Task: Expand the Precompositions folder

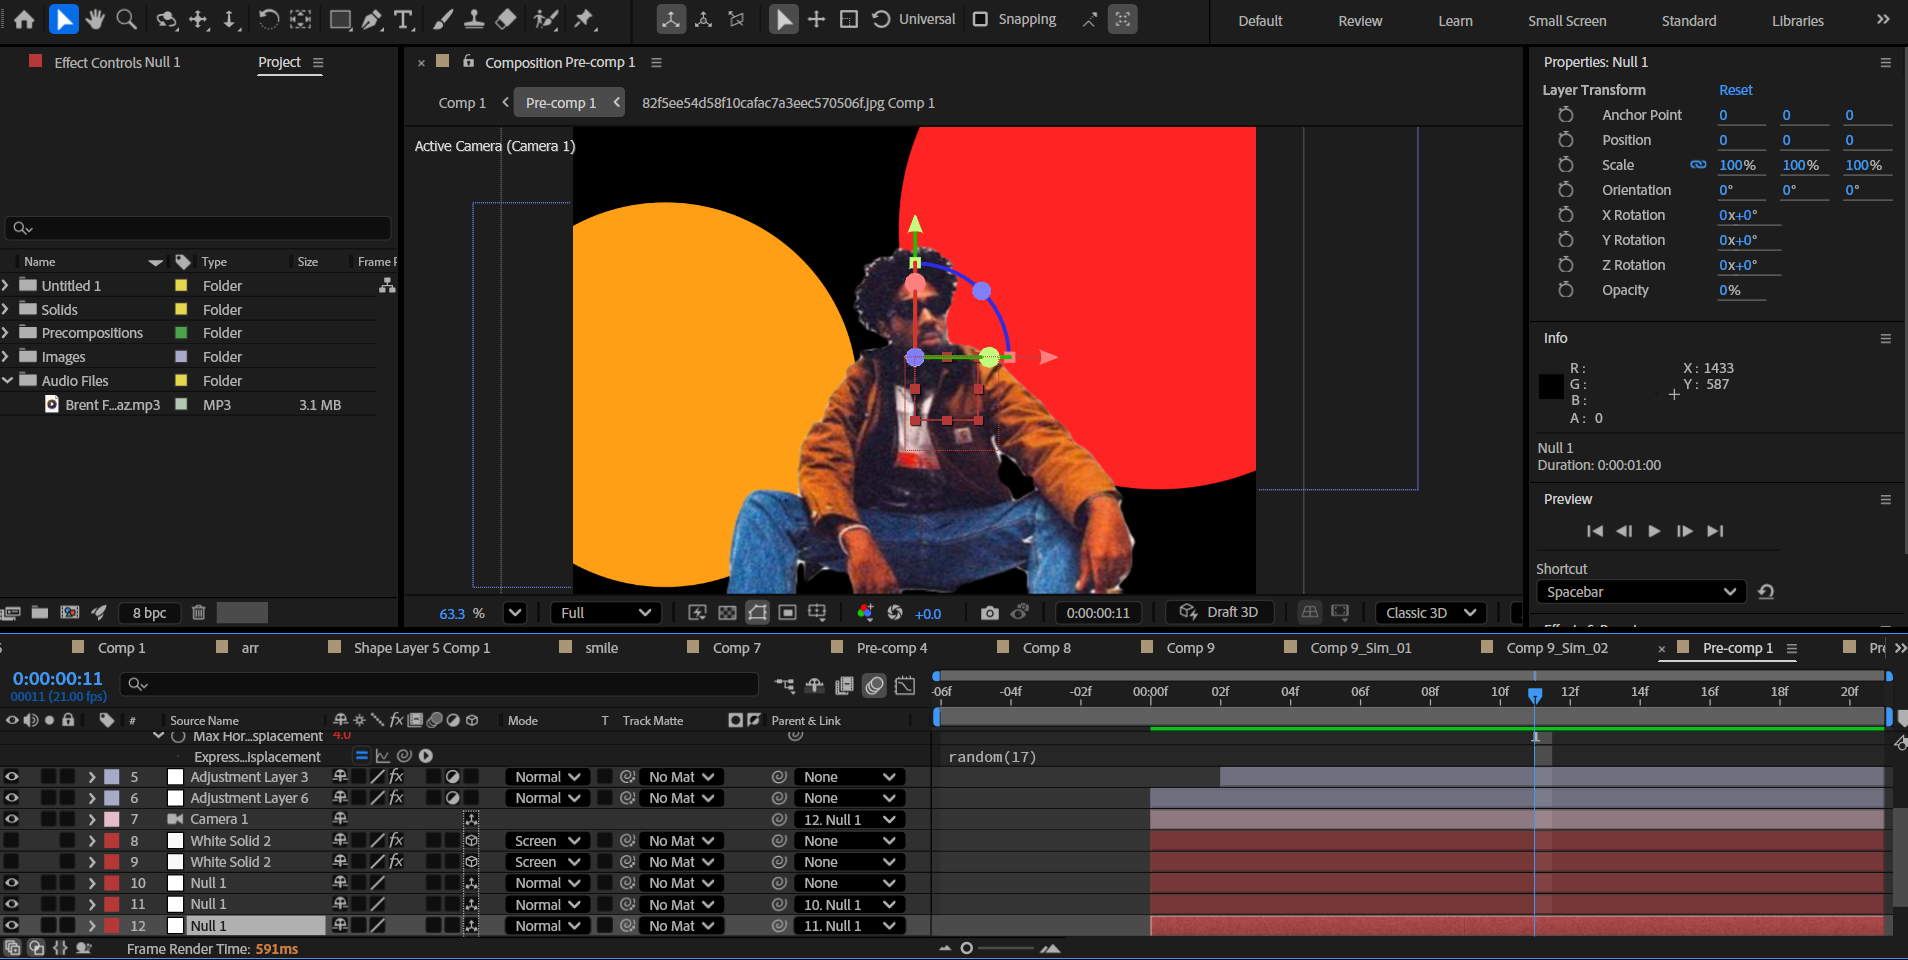Action: [x=6, y=333]
